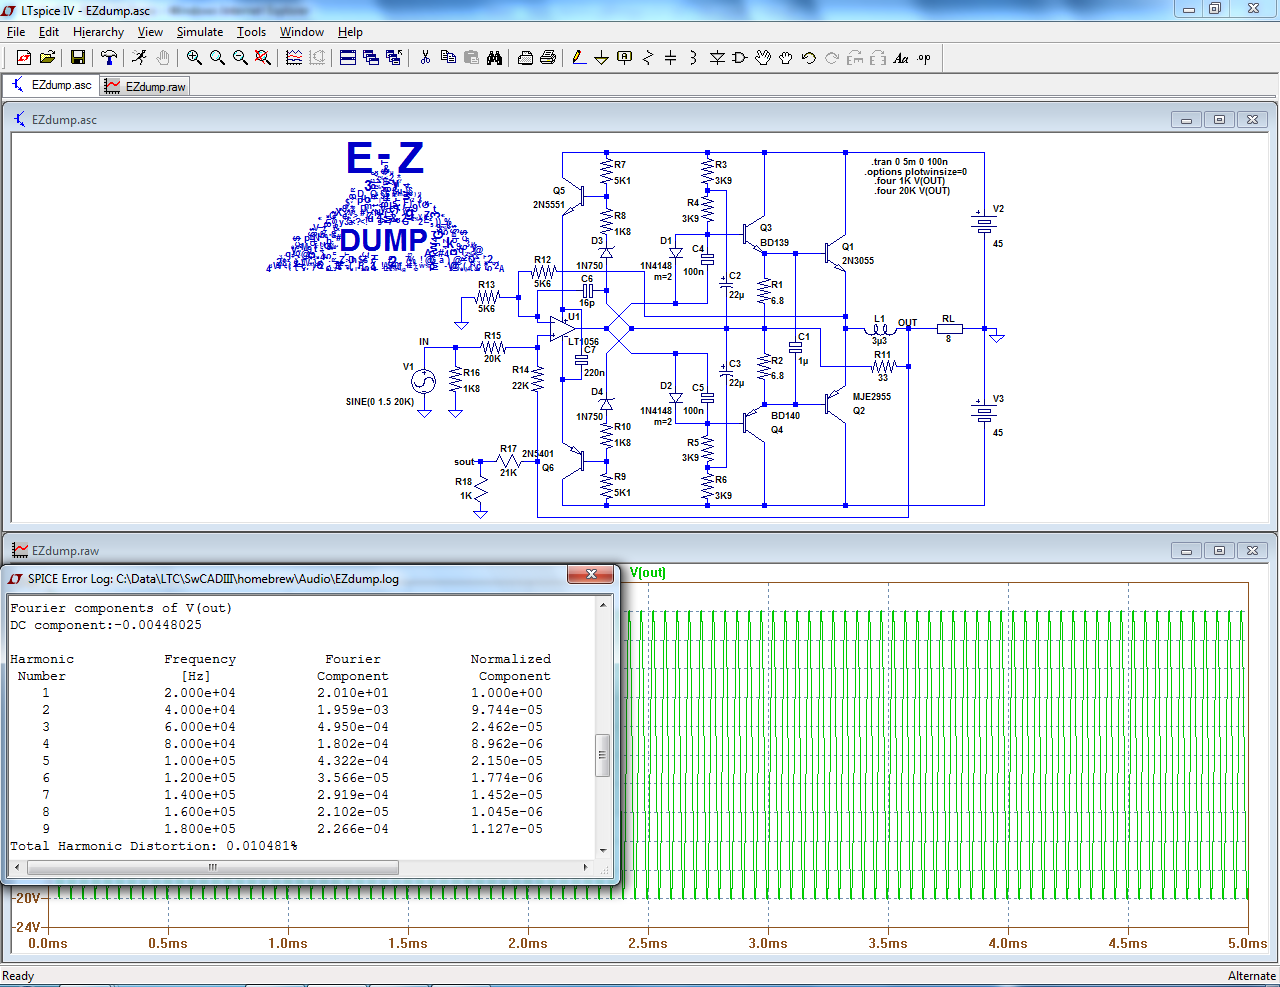Click the Print Setup icon
Viewport: 1280px width, 987px height.
pyautogui.click(x=525, y=58)
